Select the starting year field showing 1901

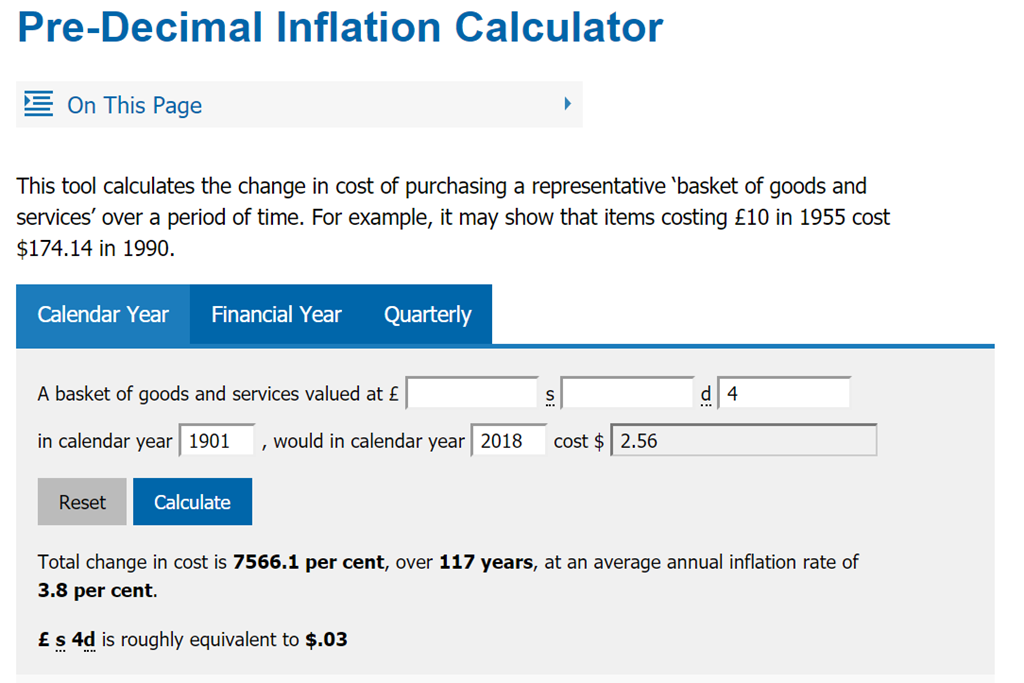click(x=217, y=440)
